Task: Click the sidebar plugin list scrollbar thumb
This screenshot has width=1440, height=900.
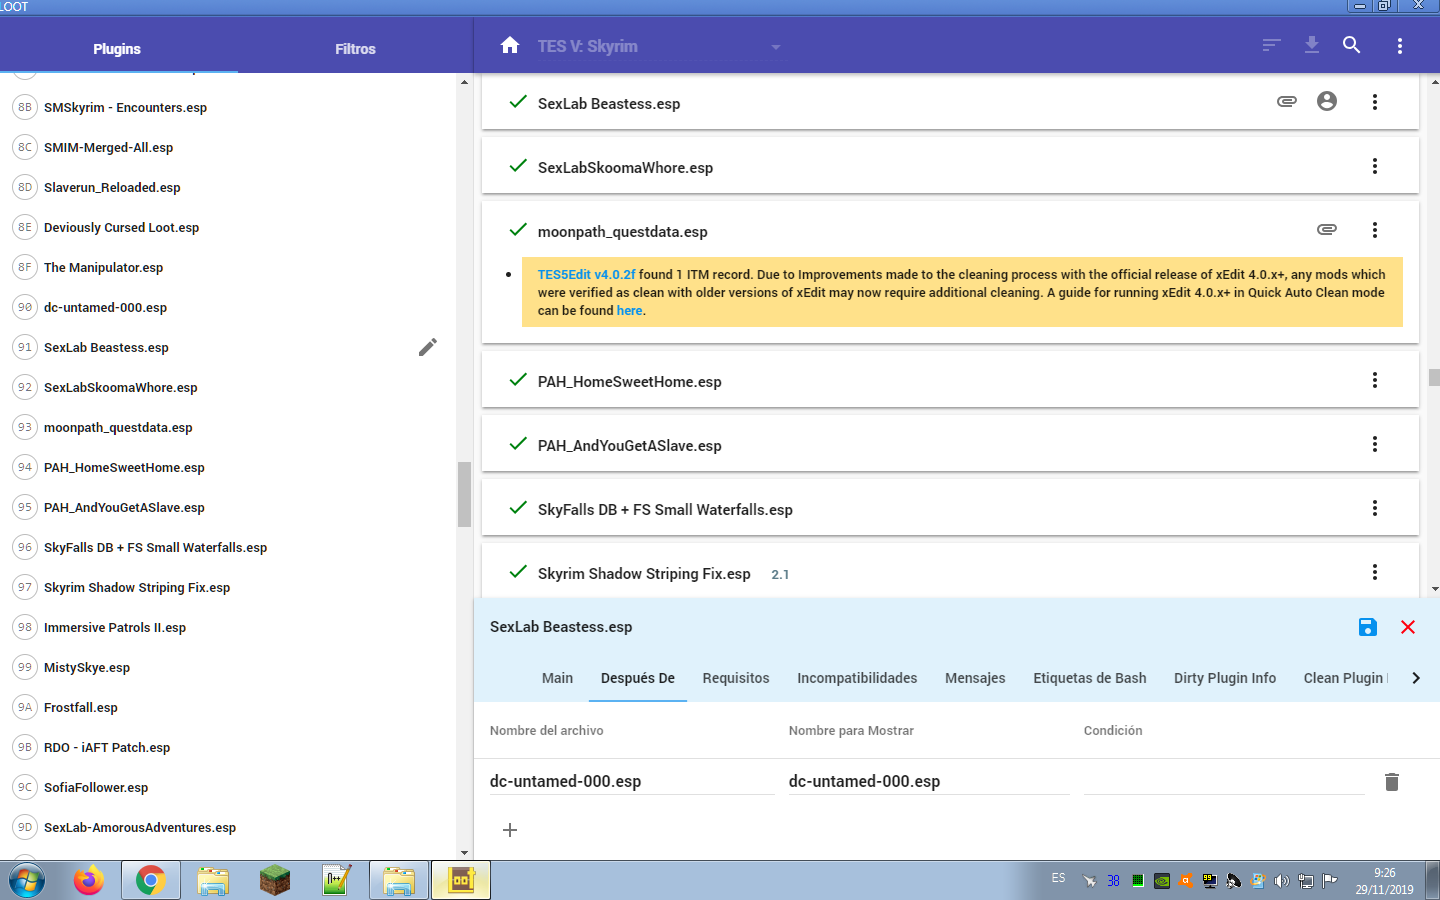Action: [464, 494]
